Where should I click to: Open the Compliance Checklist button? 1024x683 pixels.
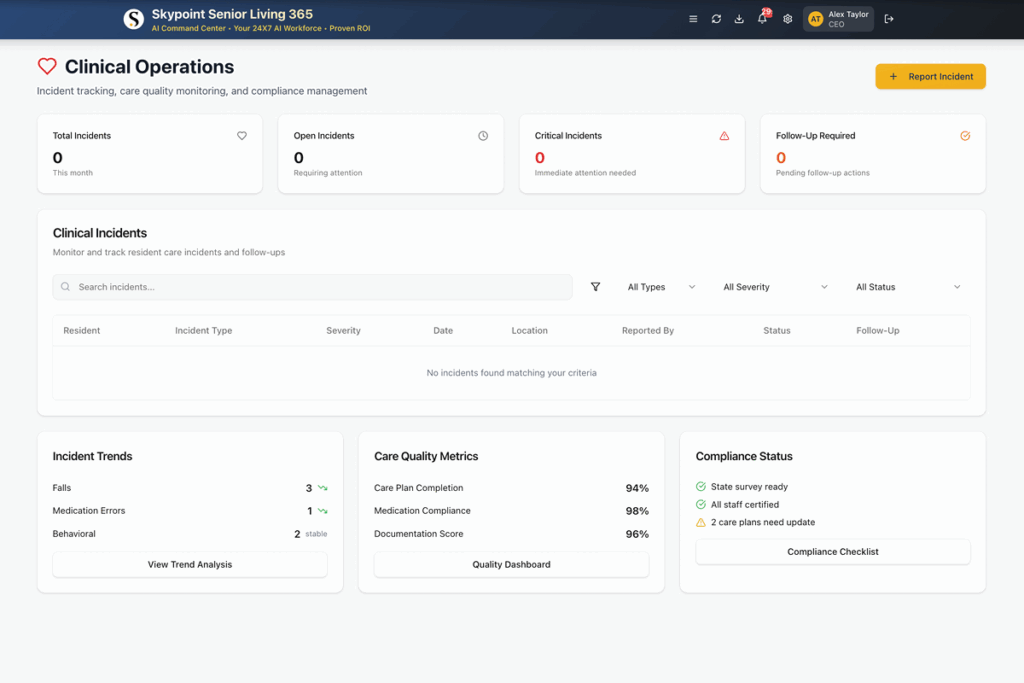833,552
